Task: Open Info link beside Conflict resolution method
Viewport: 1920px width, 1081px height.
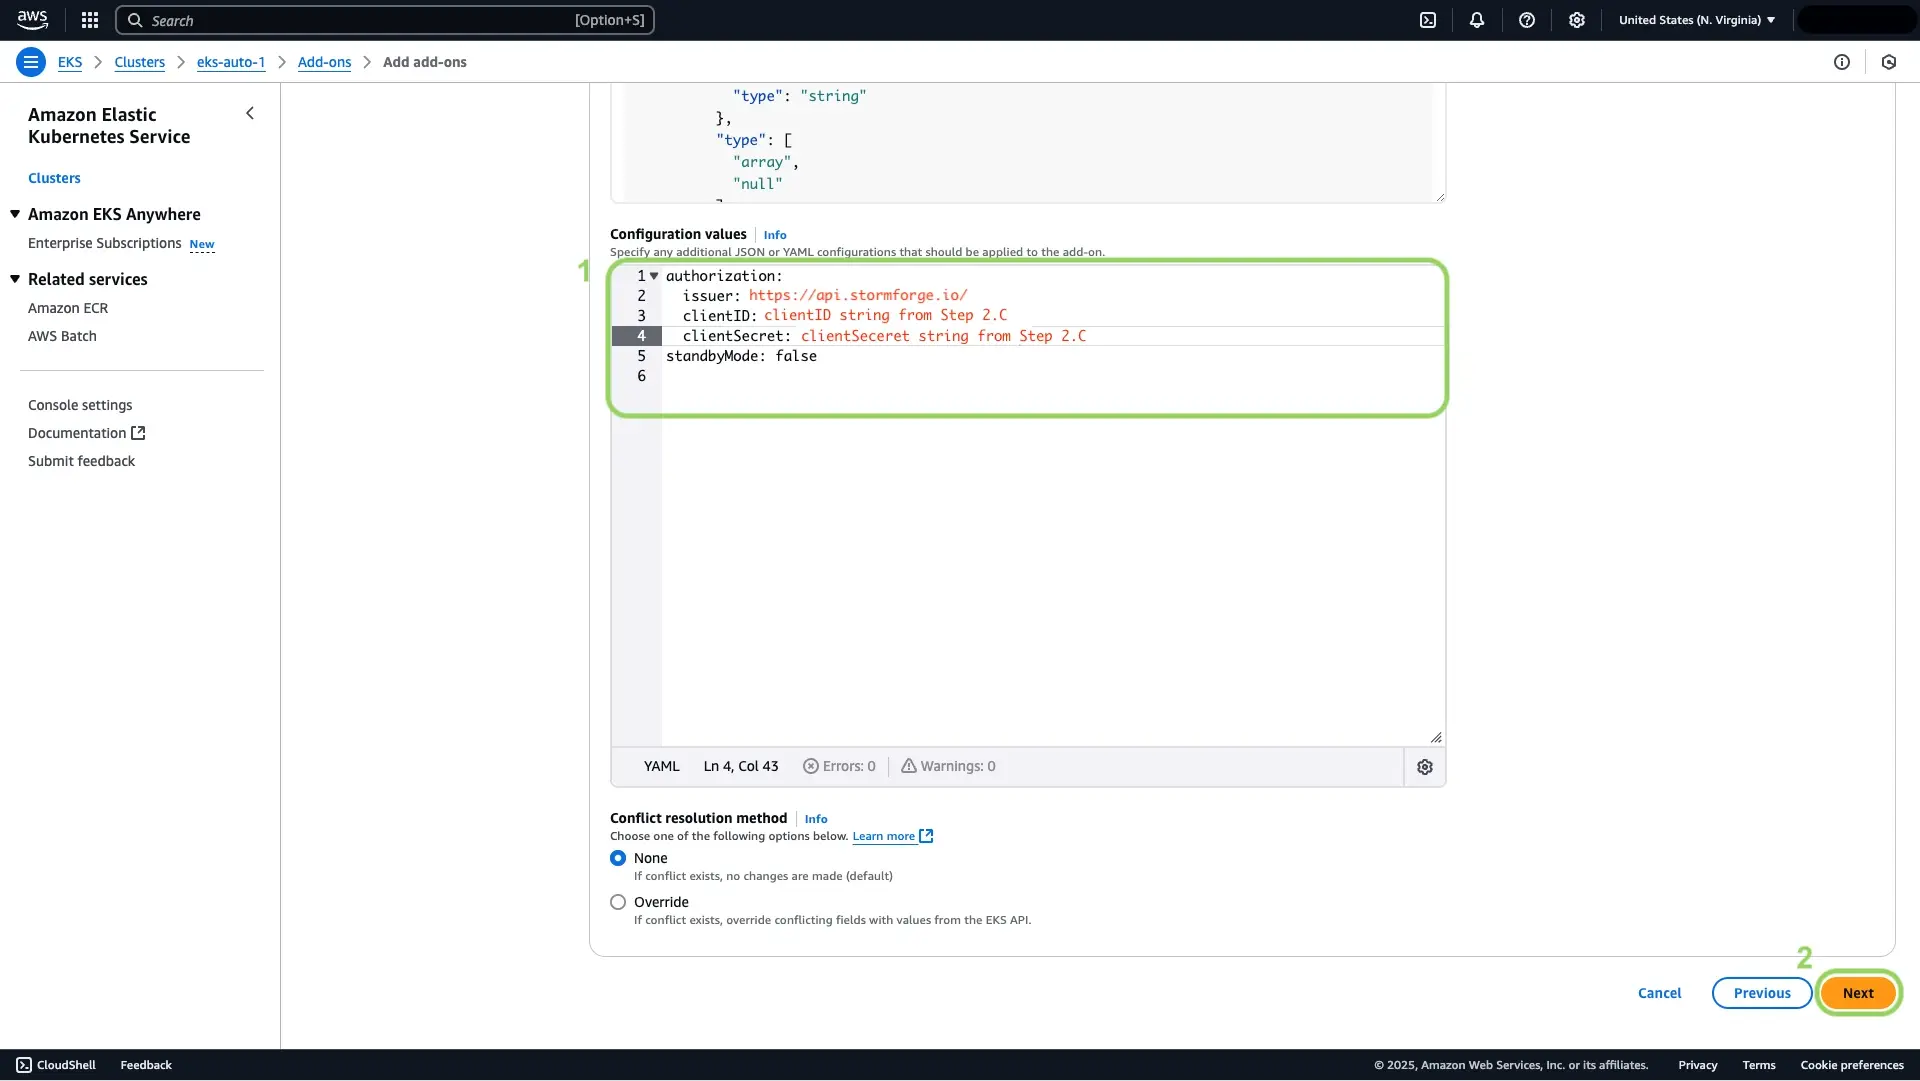Action: (816, 819)
